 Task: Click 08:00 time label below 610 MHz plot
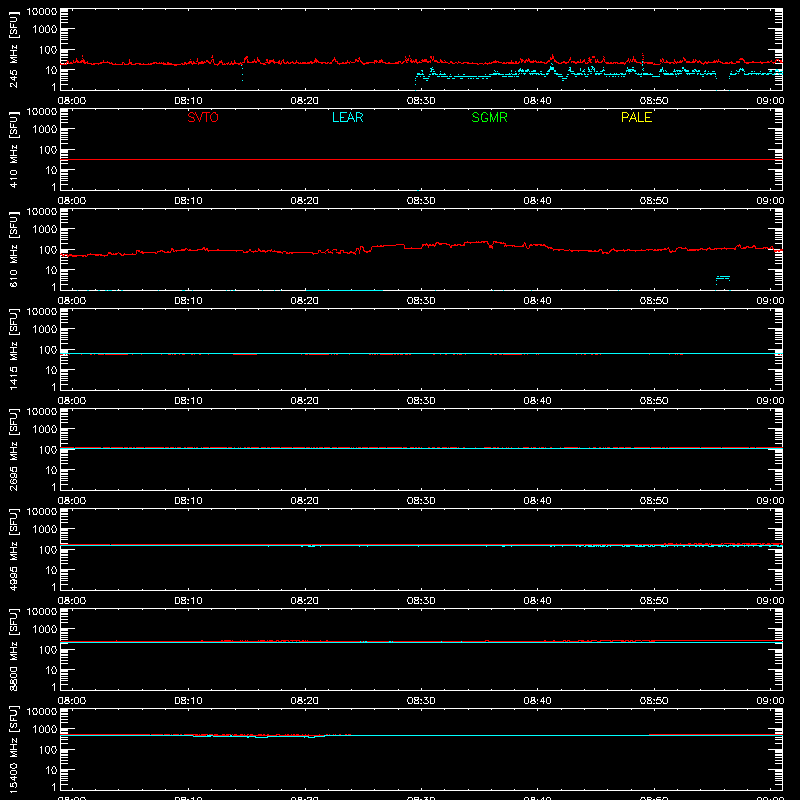tap(72, 301)
